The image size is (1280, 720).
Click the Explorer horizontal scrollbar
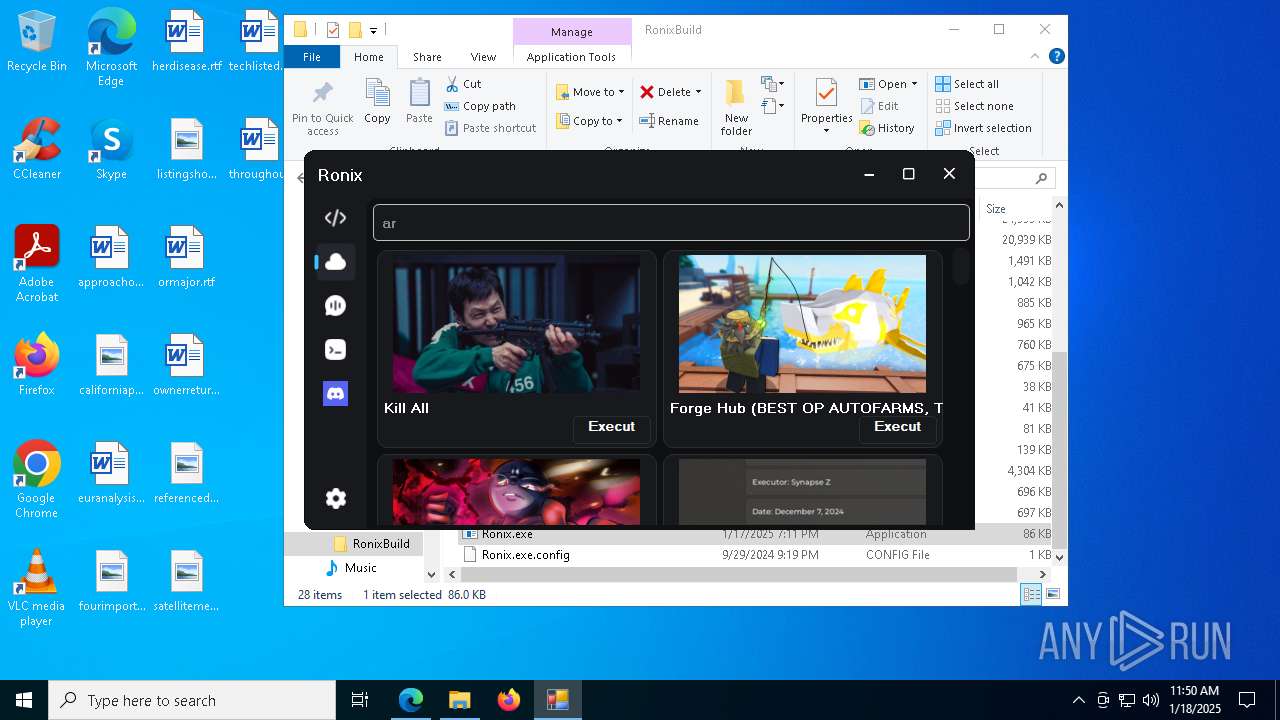click(737, 575)
